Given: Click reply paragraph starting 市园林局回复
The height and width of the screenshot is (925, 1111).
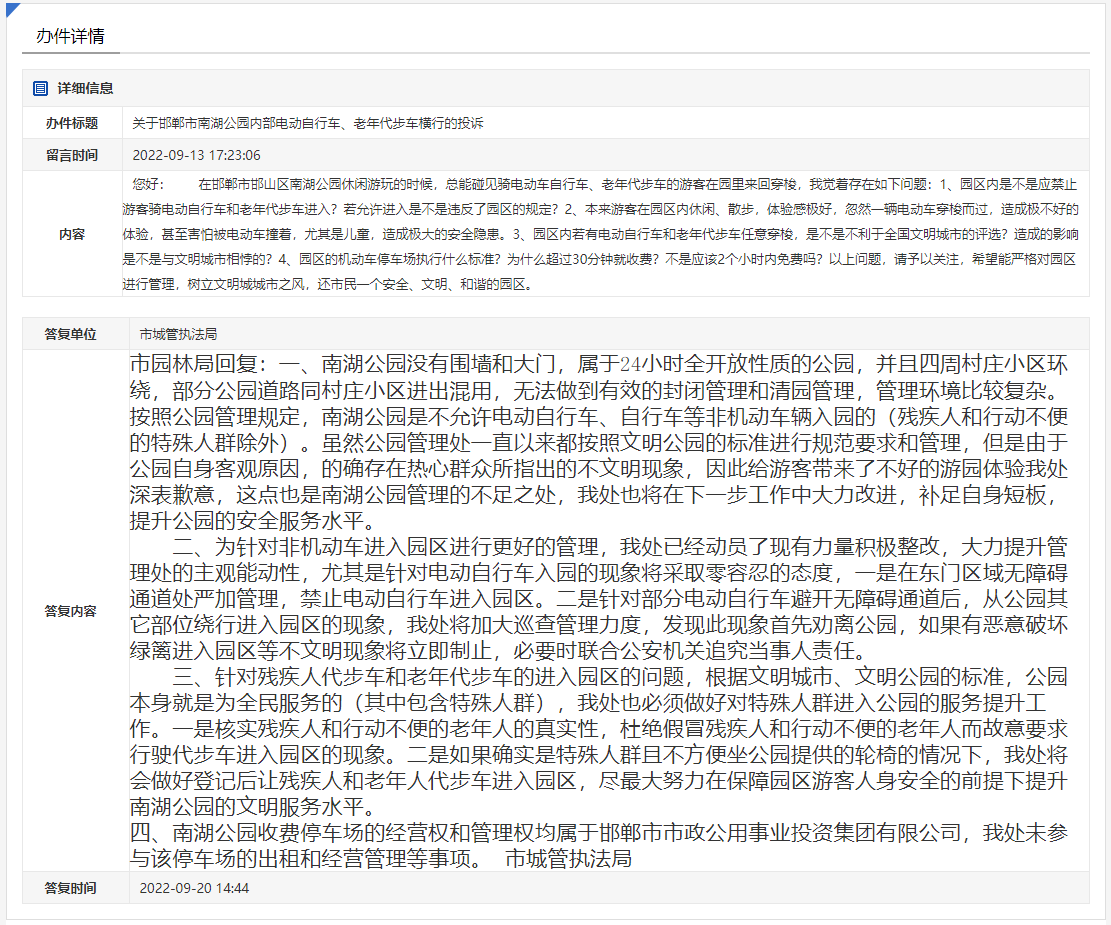Looking at the screenshot, I should pos(599,442).
